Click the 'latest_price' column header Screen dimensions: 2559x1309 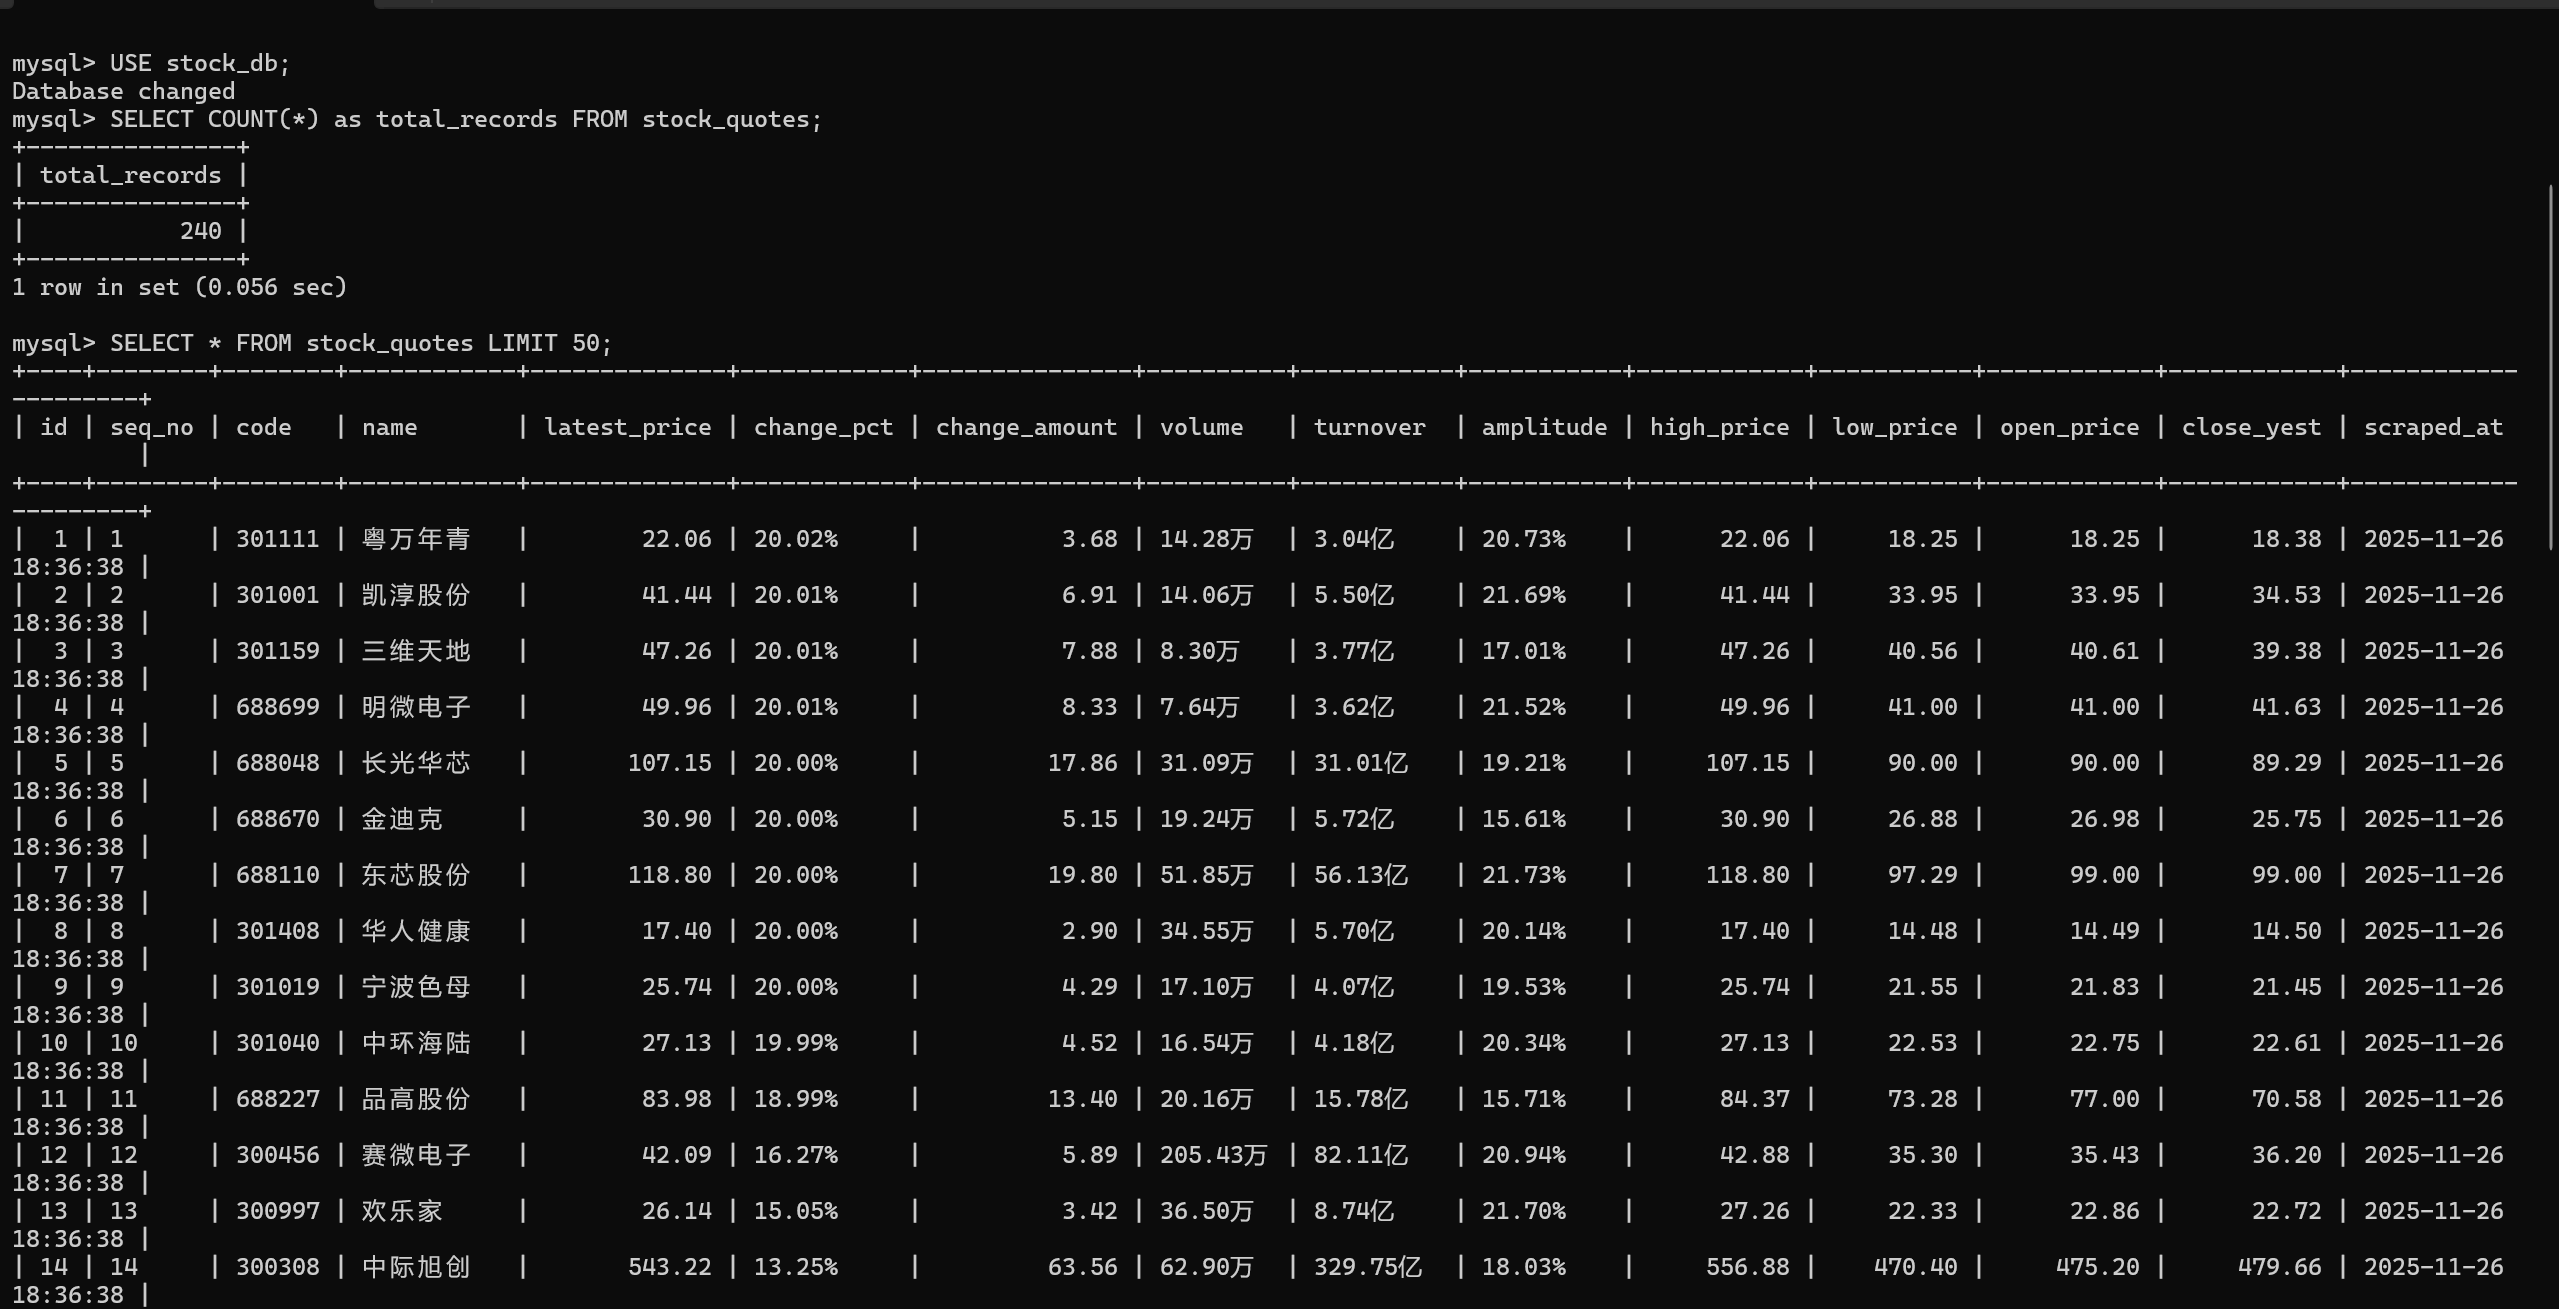pyautogui.click(x=627, y=427)
